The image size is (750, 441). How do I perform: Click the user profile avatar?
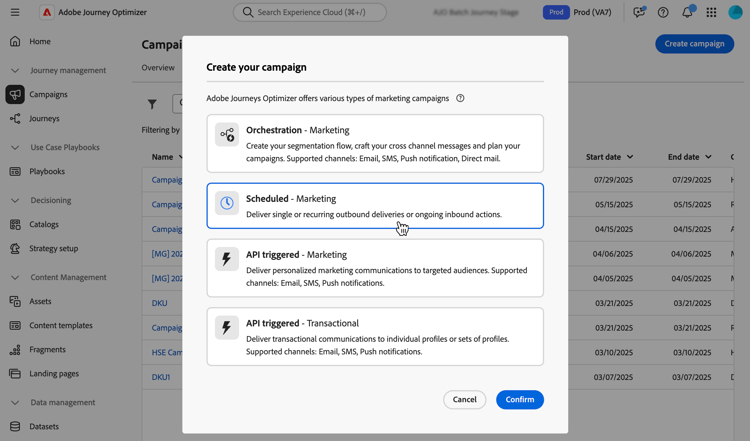pos(735,13)
